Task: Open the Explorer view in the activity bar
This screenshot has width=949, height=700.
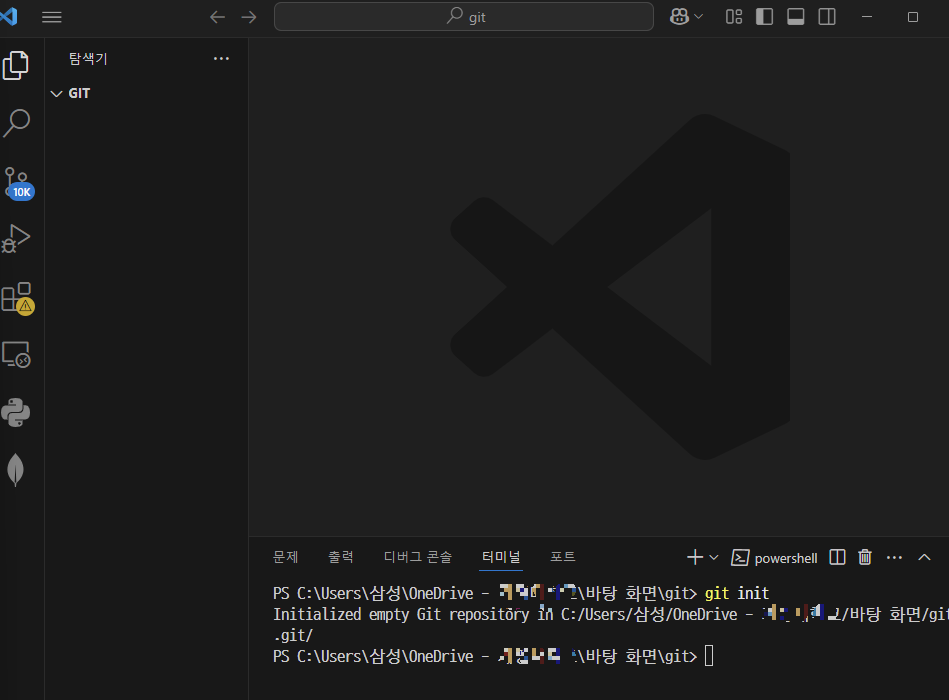Action: click(16, 65)
